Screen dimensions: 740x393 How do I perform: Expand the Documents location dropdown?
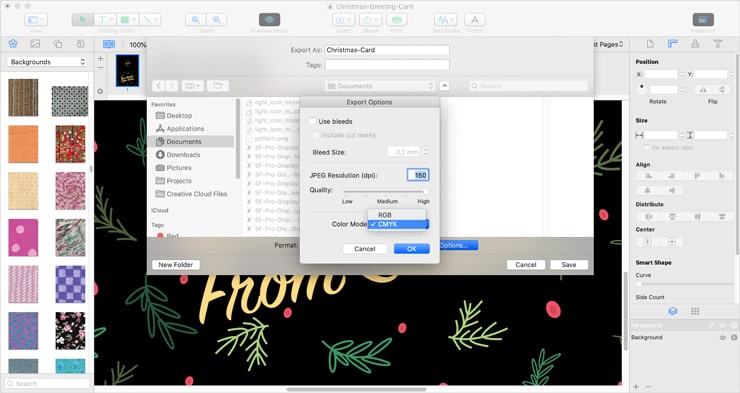379,86
